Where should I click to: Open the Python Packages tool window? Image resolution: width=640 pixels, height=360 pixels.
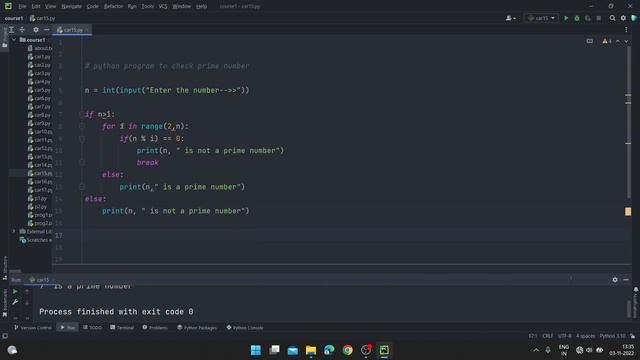point(197,328)
